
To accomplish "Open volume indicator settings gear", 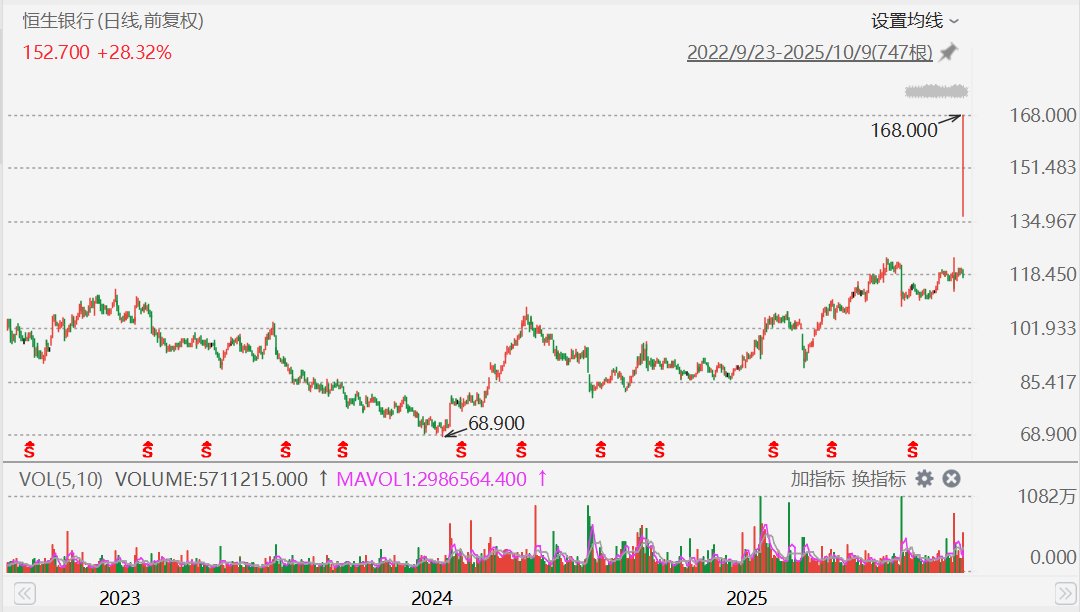I will coord(925,479).
